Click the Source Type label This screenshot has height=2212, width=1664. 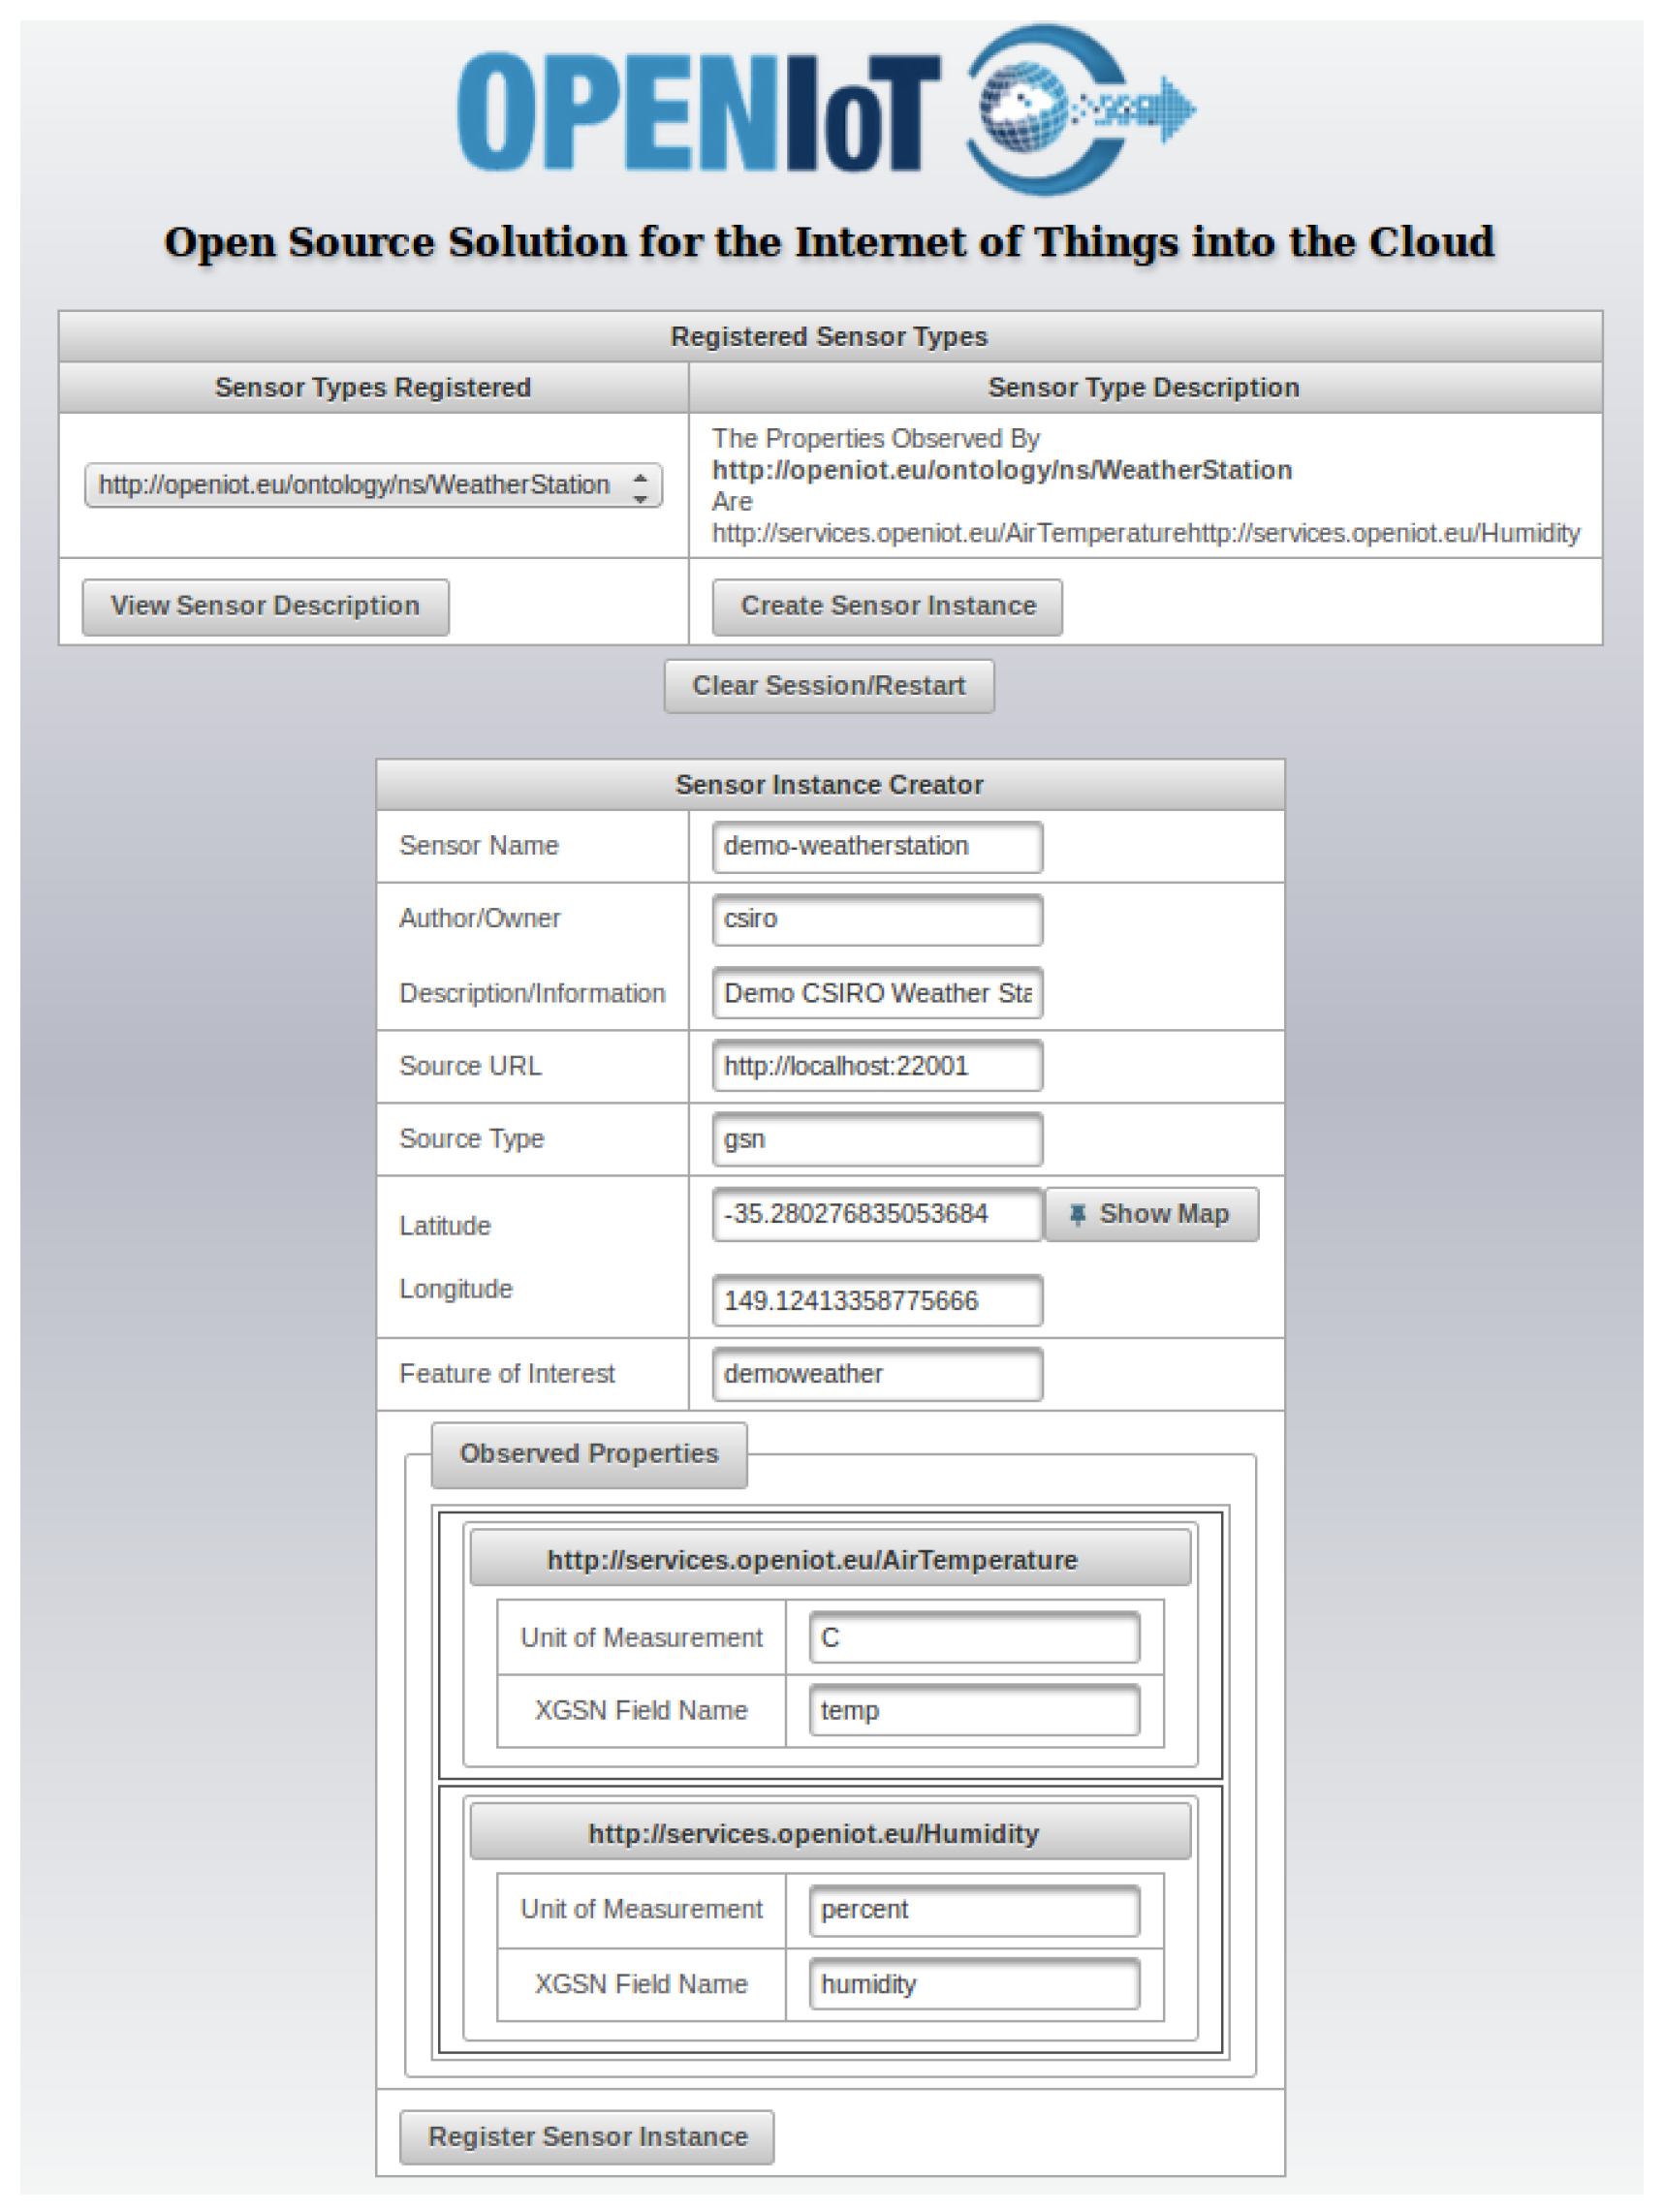point(472,1139)
